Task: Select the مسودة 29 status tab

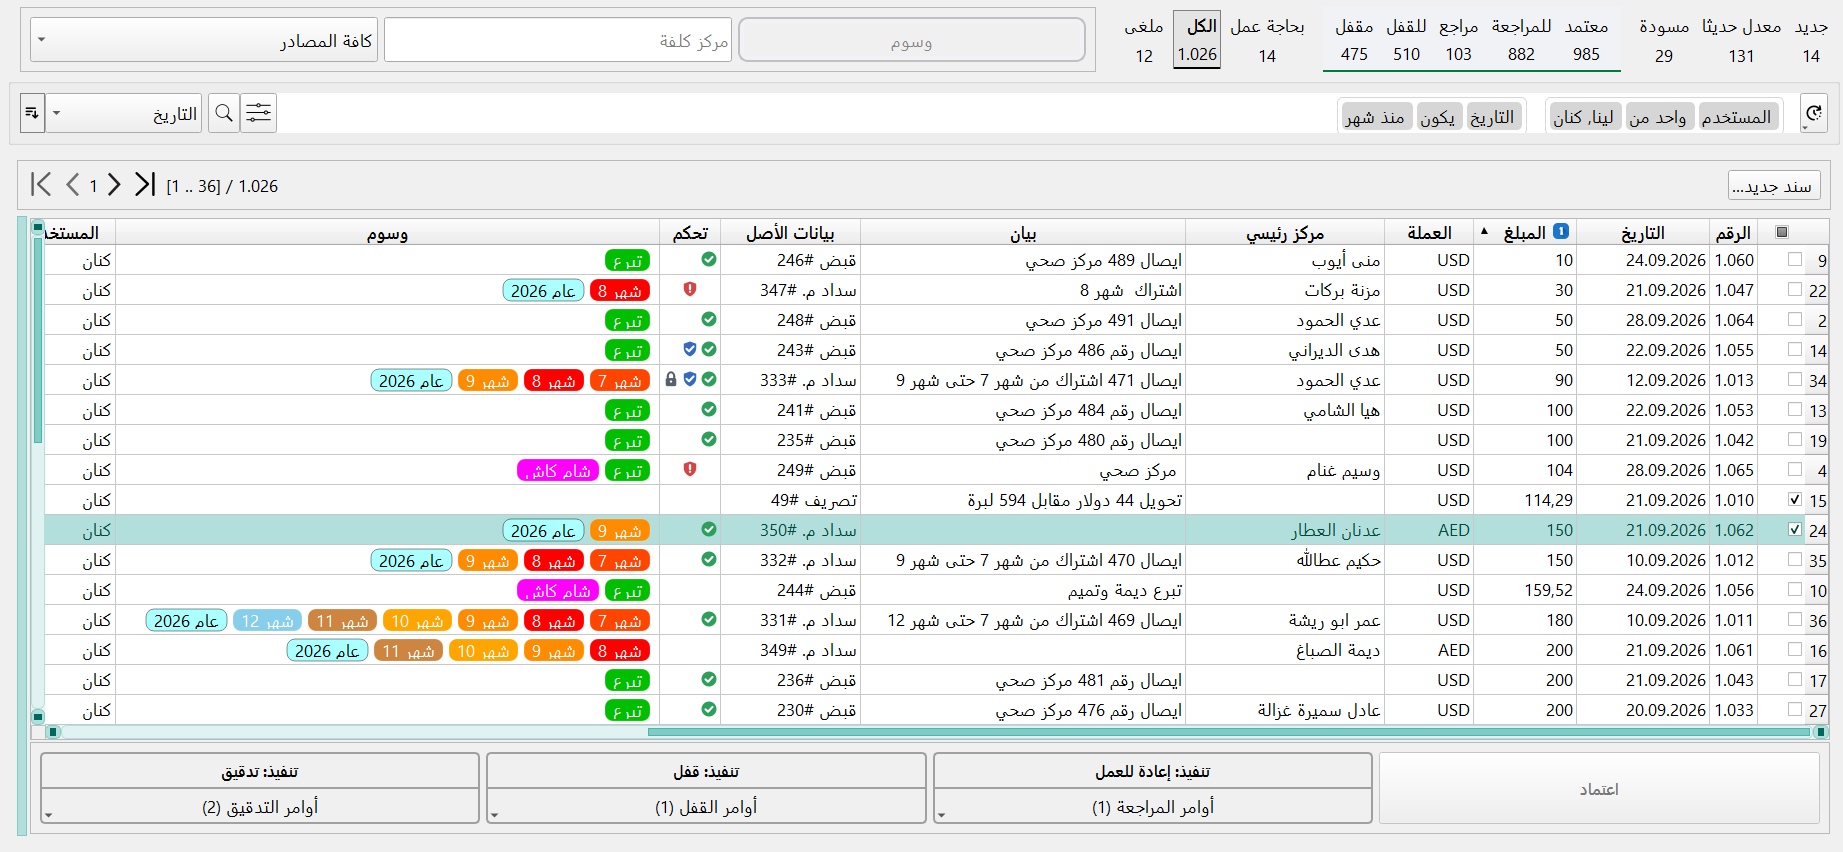Action: click(1664, 40)
